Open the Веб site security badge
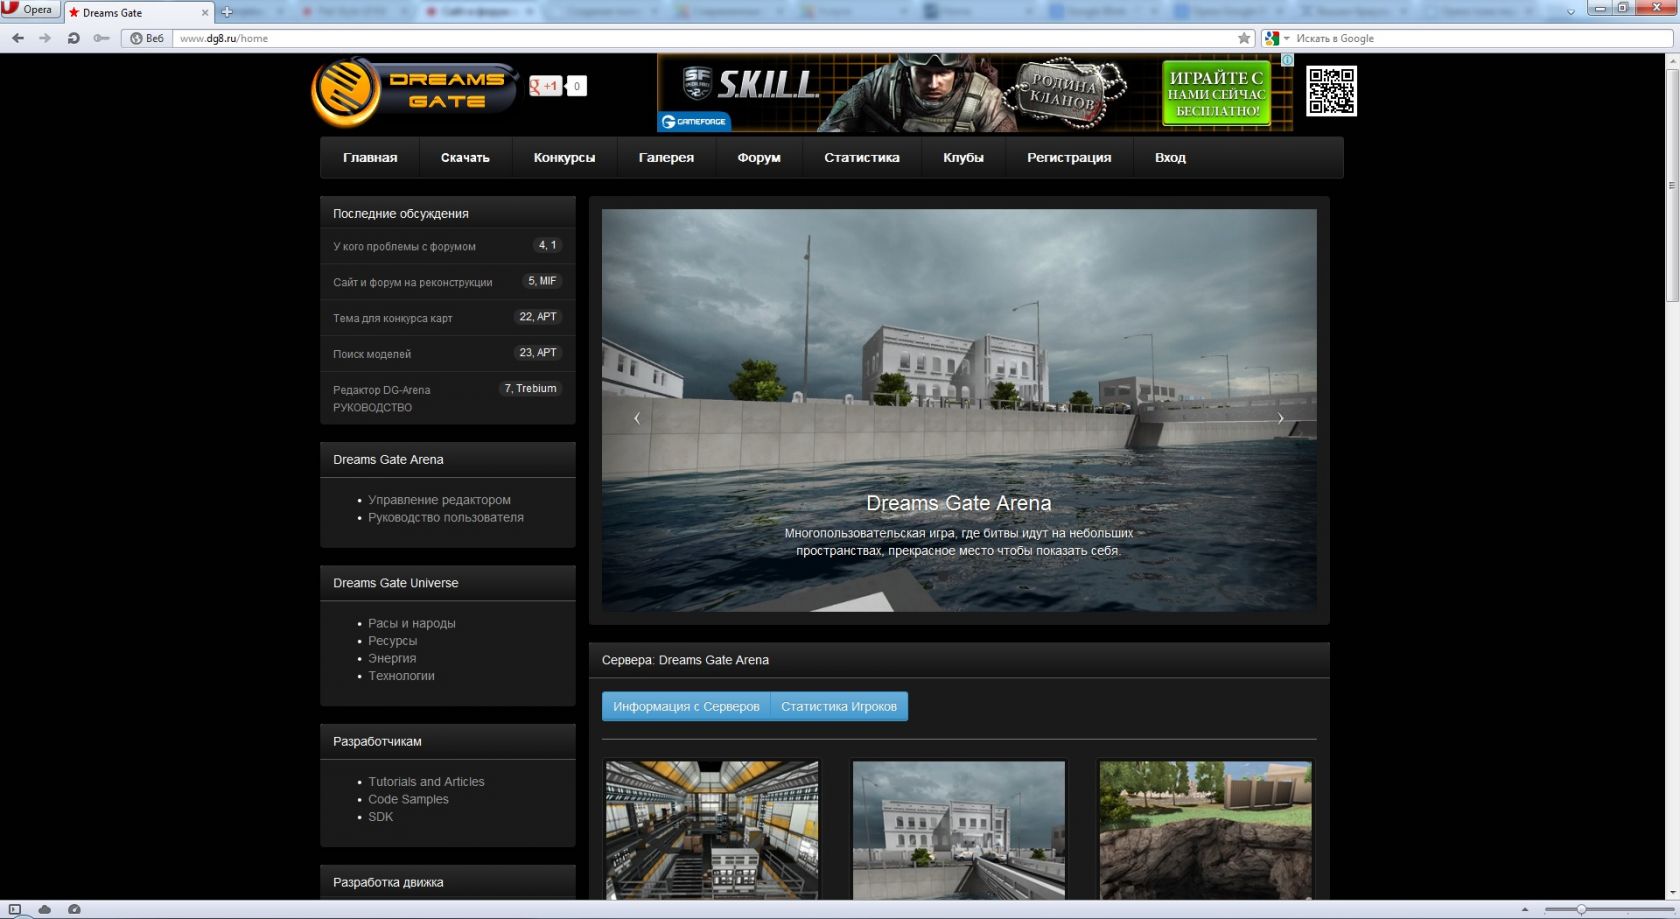The image size is (1680, 919). [147, 38]
